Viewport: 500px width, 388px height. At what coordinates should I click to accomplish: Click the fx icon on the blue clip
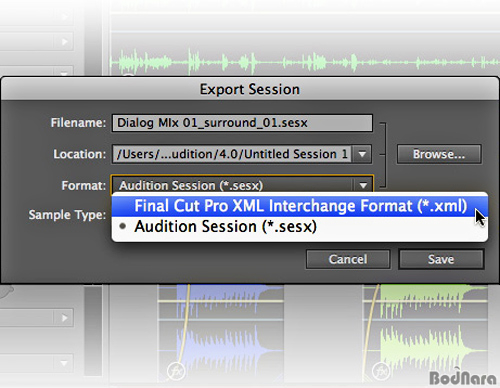176,371
